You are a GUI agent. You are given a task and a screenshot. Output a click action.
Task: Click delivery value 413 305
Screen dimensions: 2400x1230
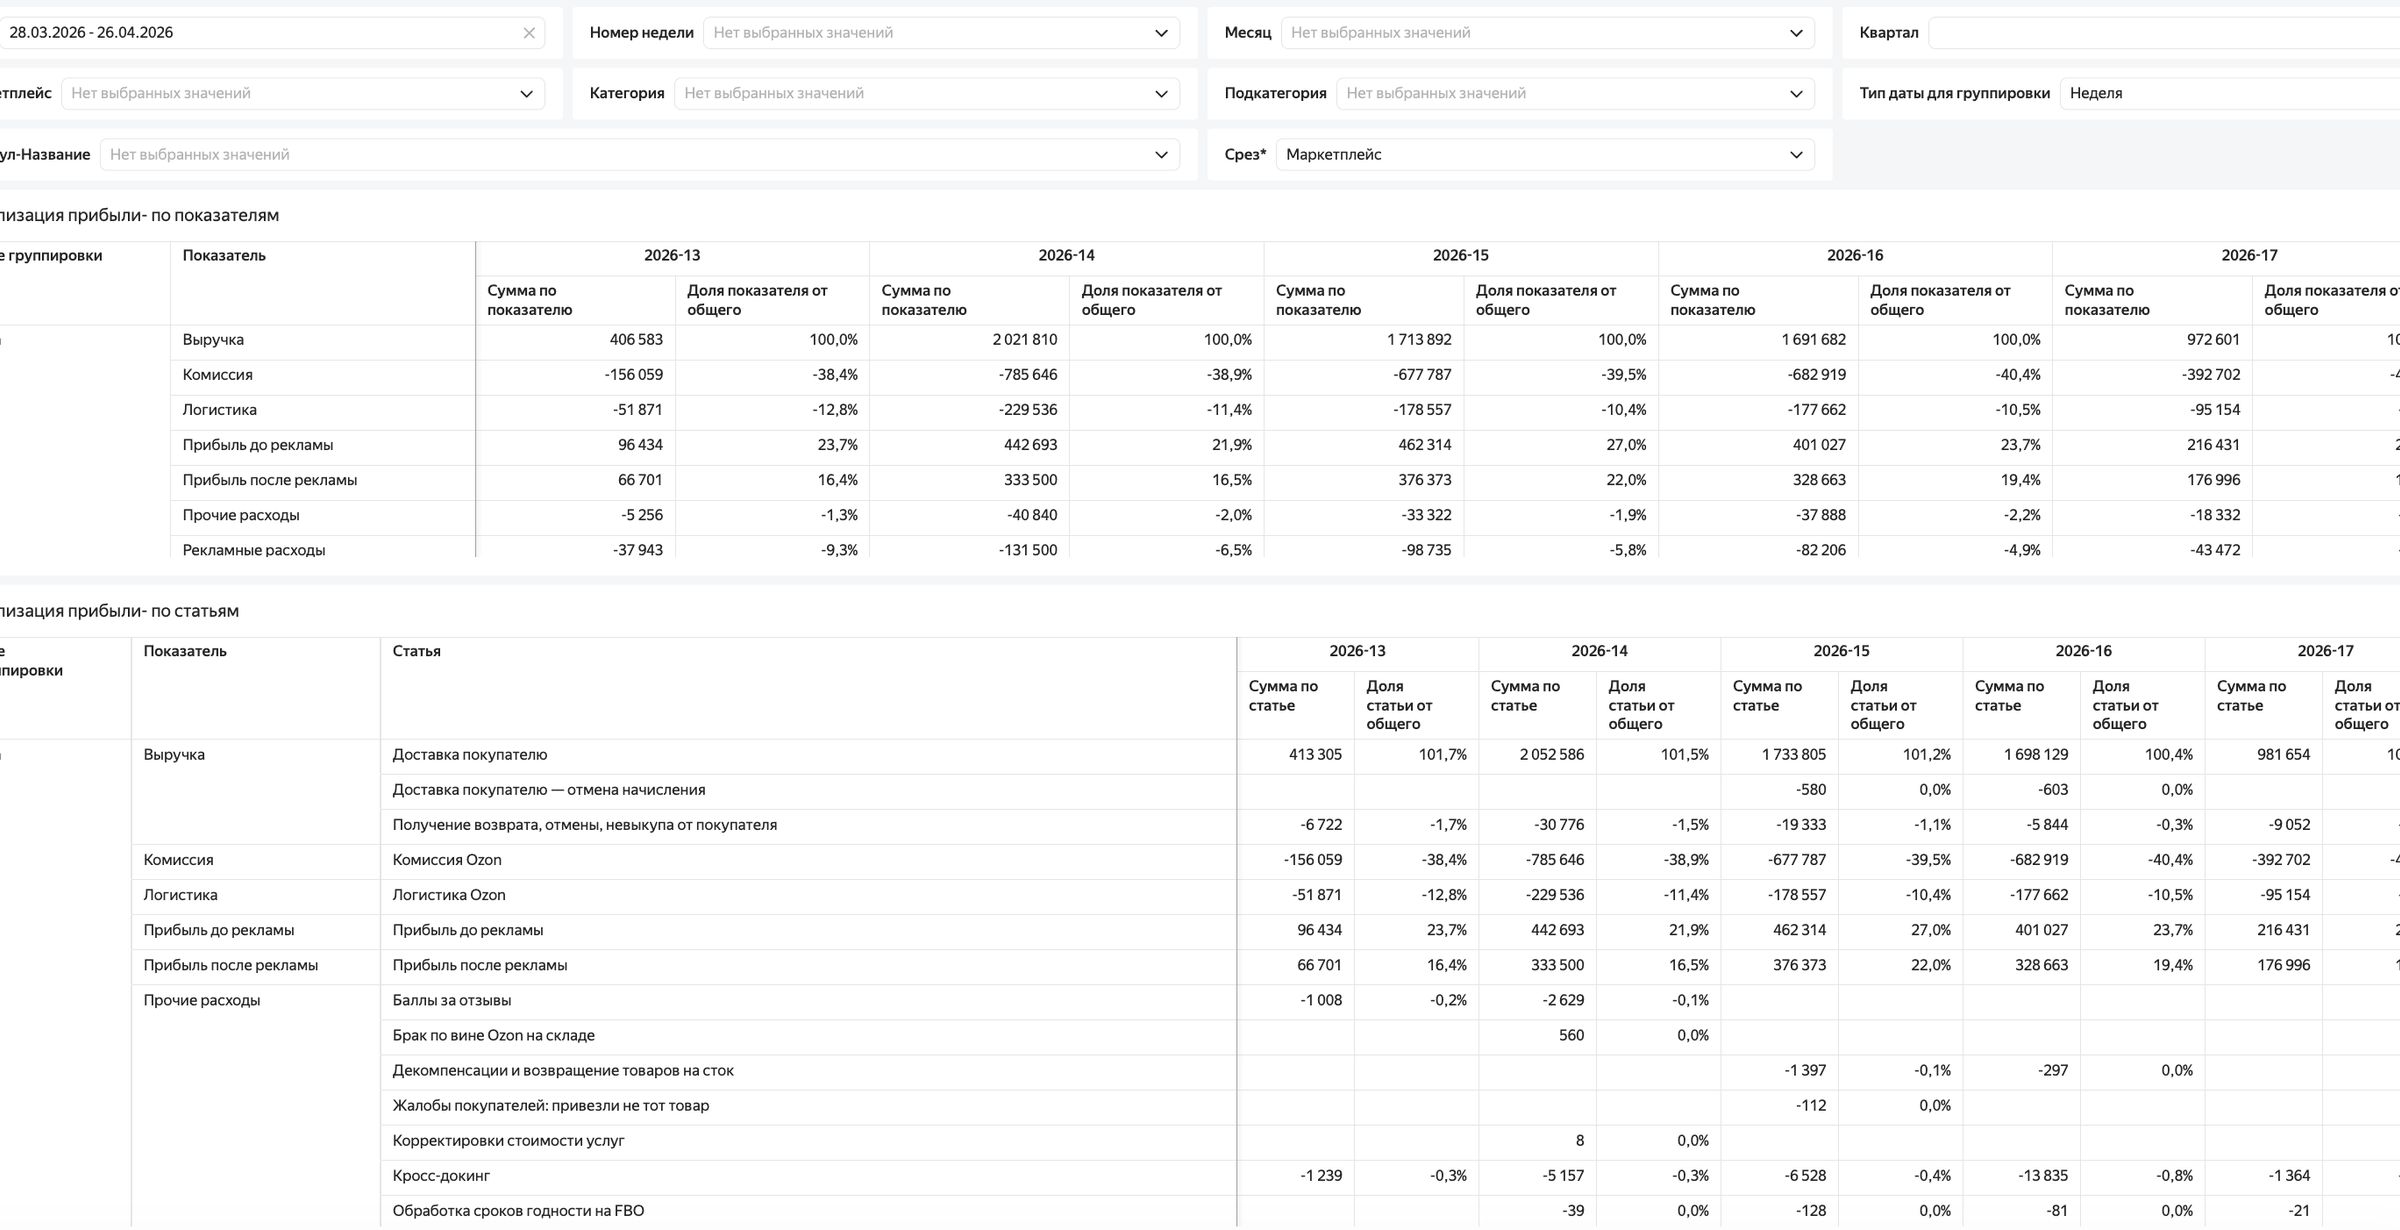pos(1315,755)
